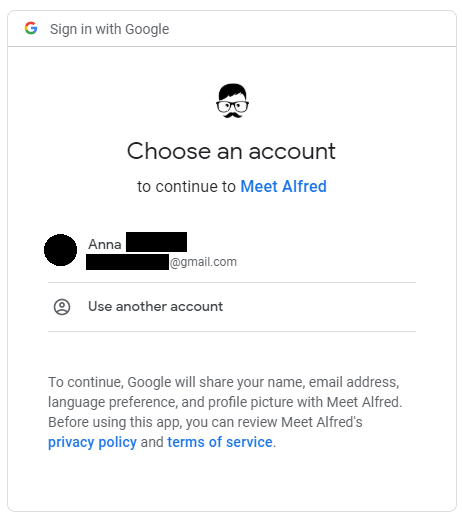The image size is (462, 521).
Task: Choose the Anna account name
Action: tap(104, 244)
